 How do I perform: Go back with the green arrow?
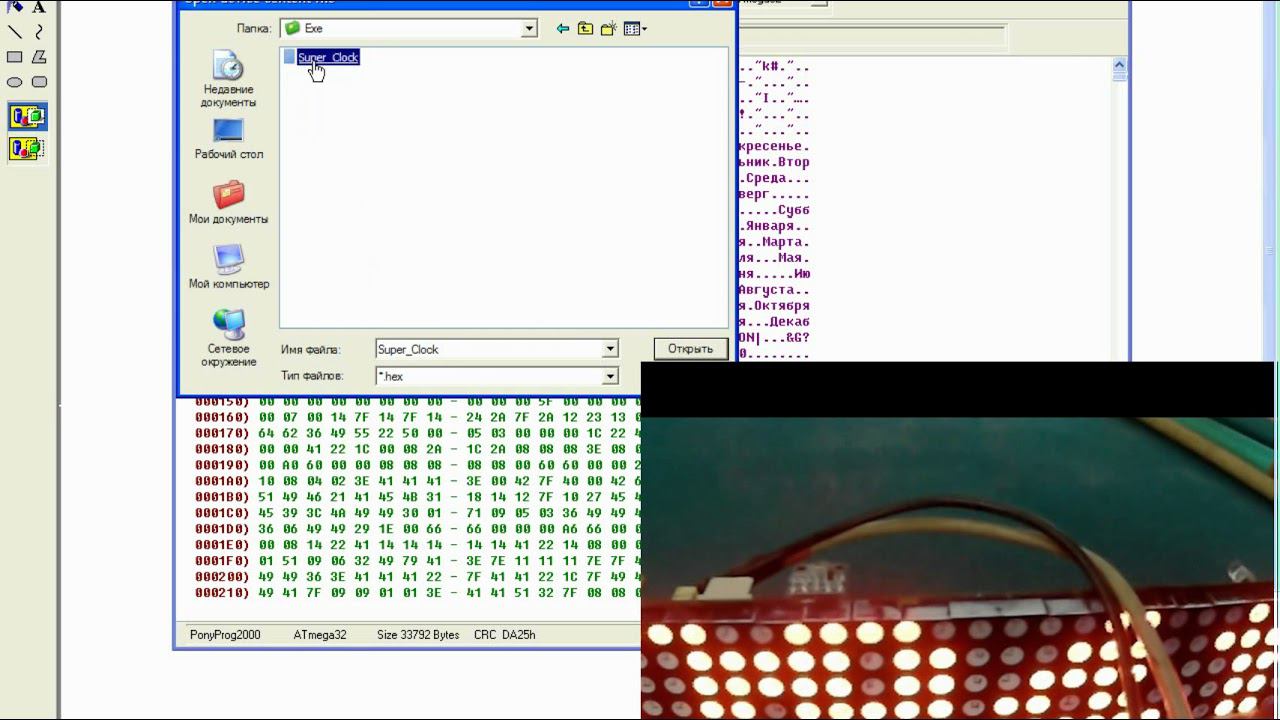click(562, 29)
